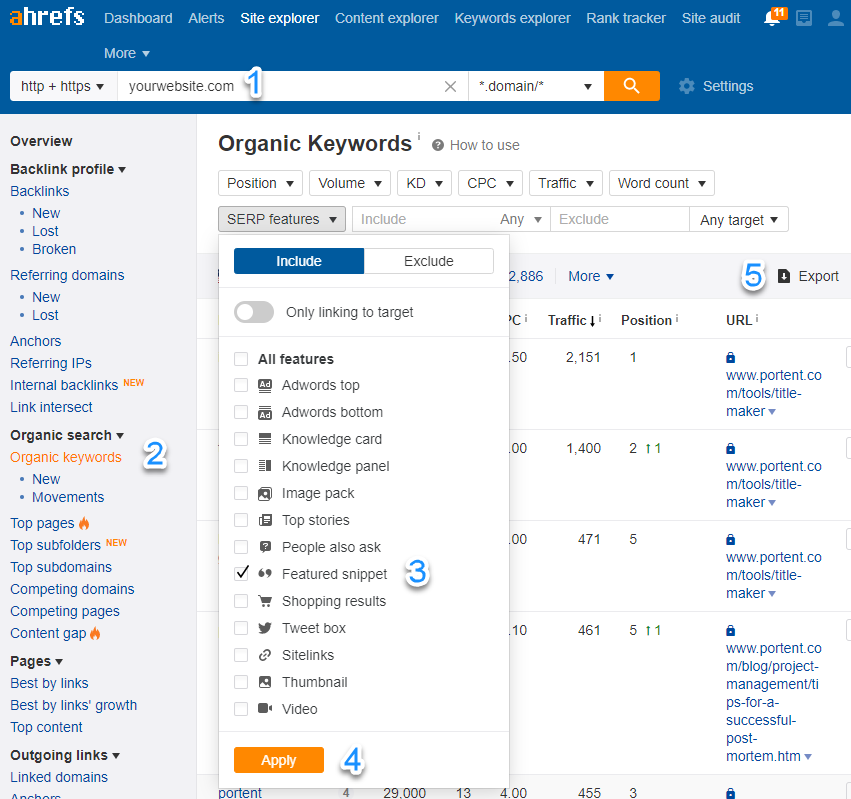Collapse the Organic search sidebar section
This screenshot has width=851, height=799.
(x=67, y=435)
